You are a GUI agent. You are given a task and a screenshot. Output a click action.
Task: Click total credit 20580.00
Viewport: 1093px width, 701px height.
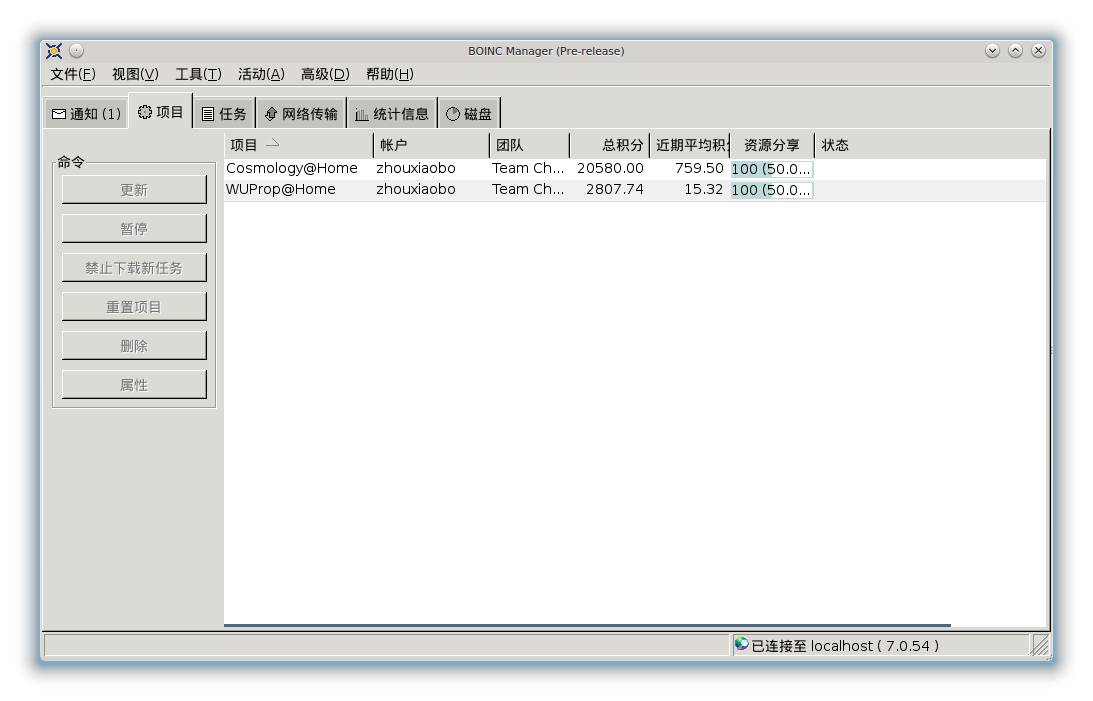pyautogui.click(x=610, y=169)
